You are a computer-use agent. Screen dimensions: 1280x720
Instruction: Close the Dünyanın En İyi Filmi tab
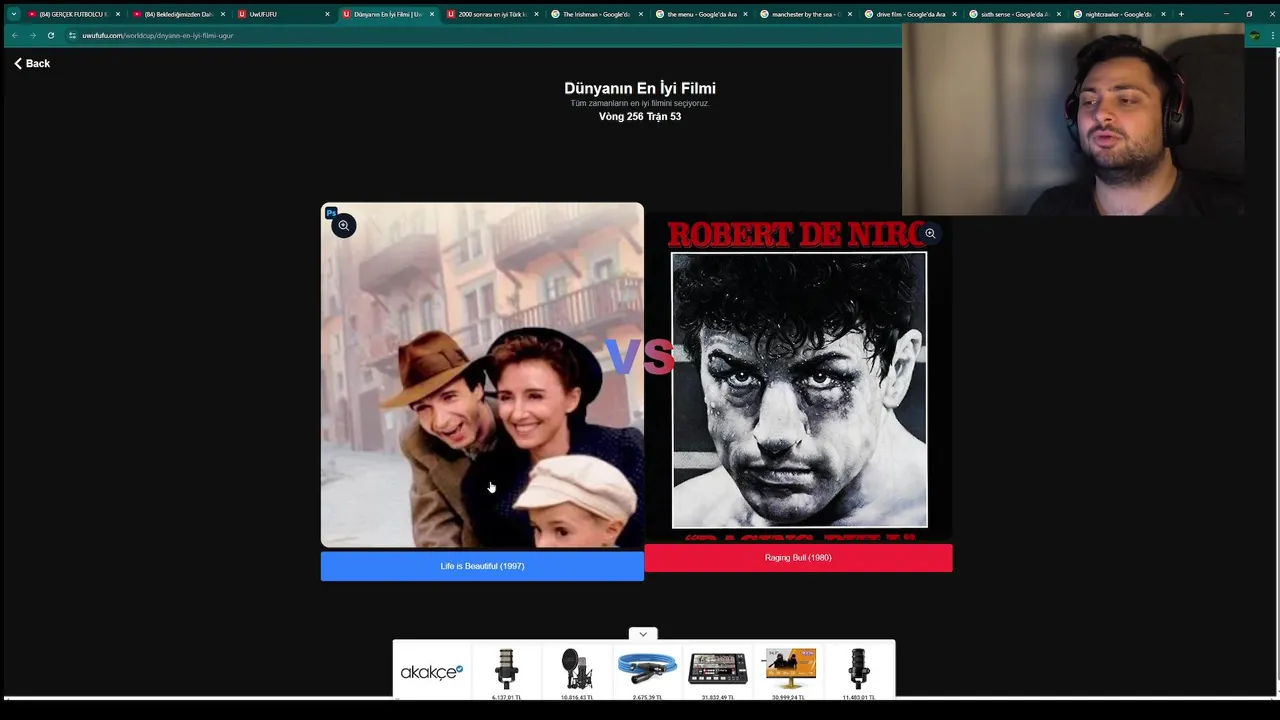(x=431, y=14)
